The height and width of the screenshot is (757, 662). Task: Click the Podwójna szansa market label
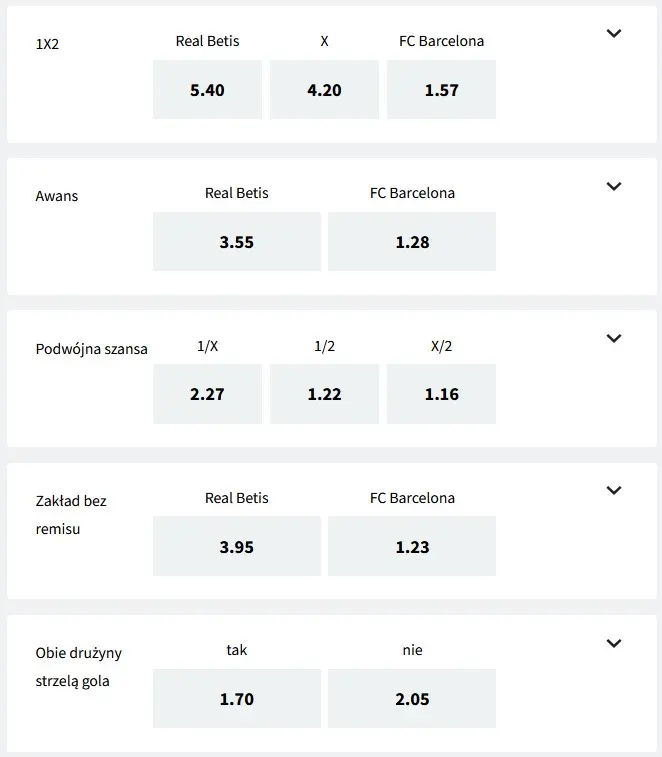click(91, 349)
